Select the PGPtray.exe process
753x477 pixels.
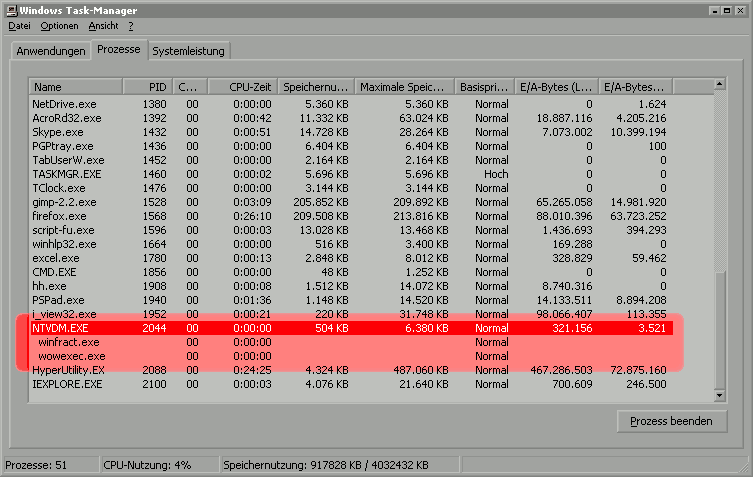351,146
